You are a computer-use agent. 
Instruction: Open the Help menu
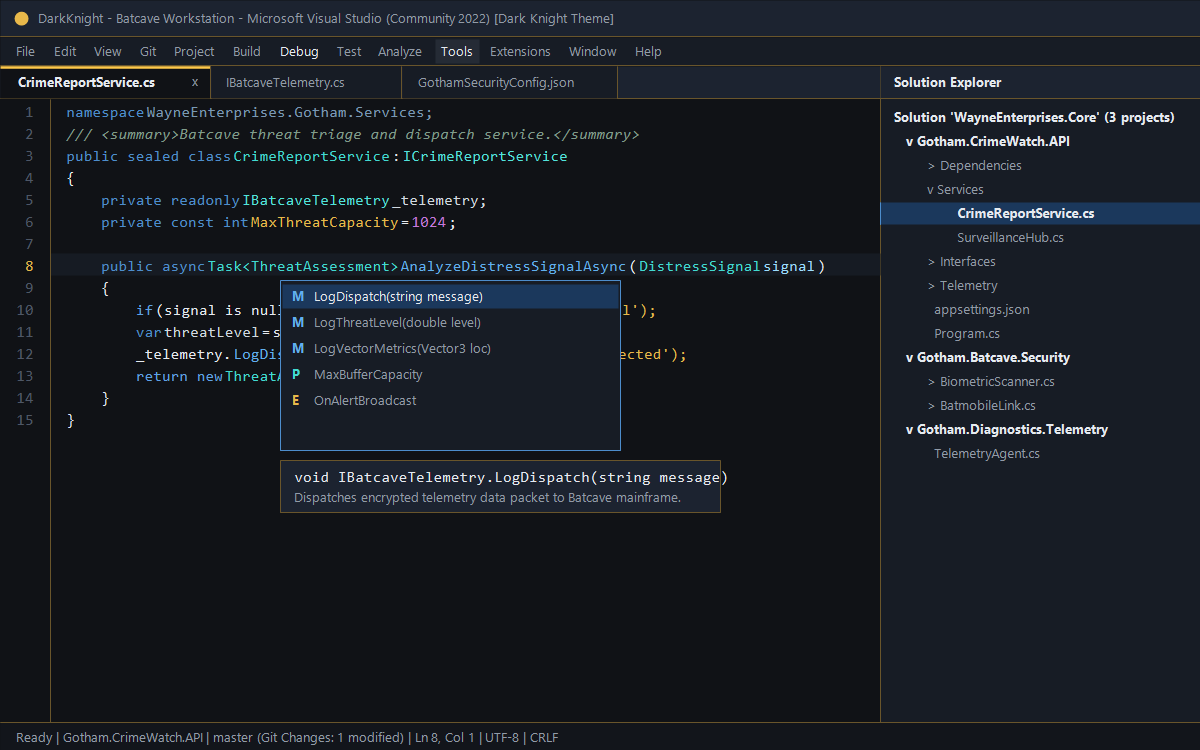click(x=648, y=52)
